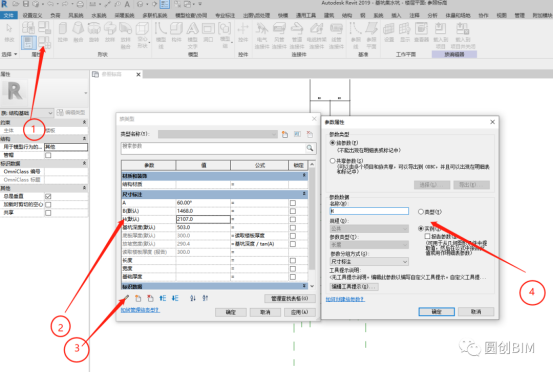Open the Type name dropdown in Family Types
Viewport: 553px width, 373px height.
point(218,134)
